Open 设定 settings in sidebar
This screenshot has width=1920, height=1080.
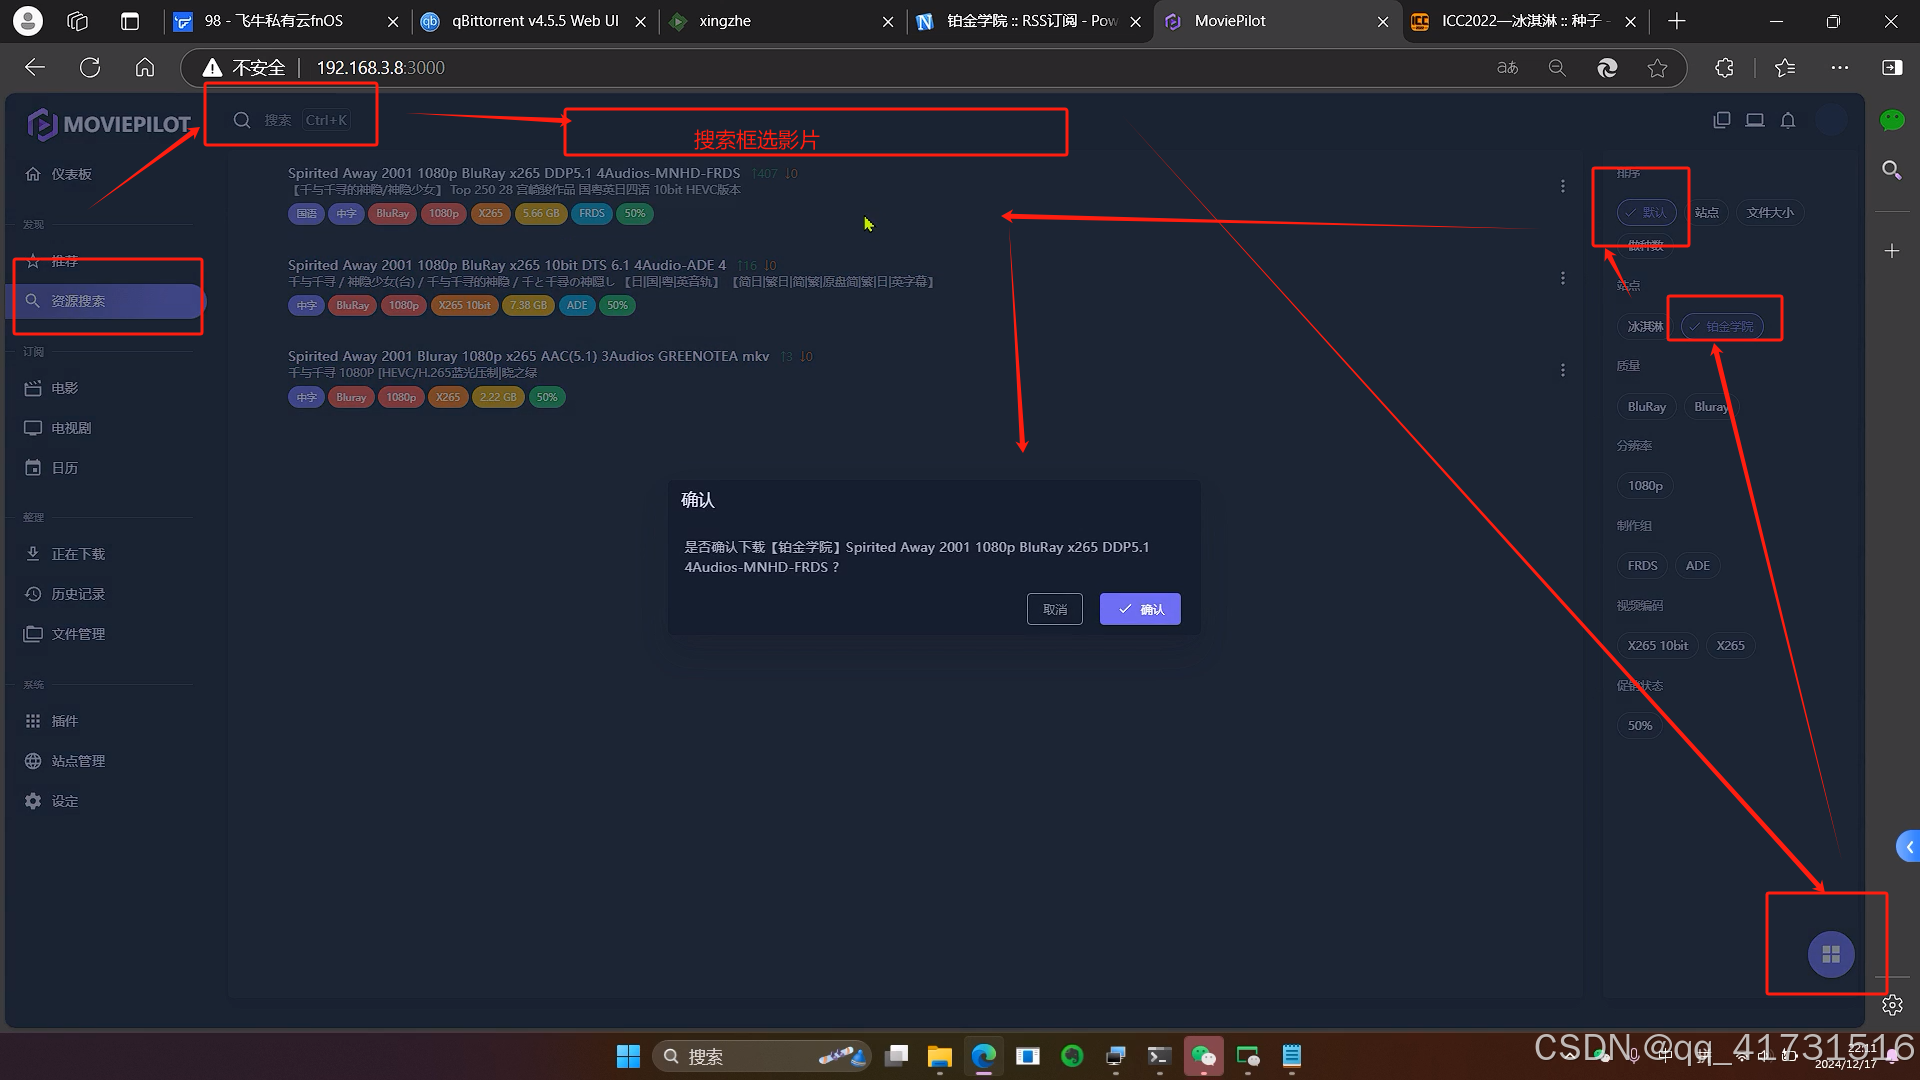coord(64,801)
